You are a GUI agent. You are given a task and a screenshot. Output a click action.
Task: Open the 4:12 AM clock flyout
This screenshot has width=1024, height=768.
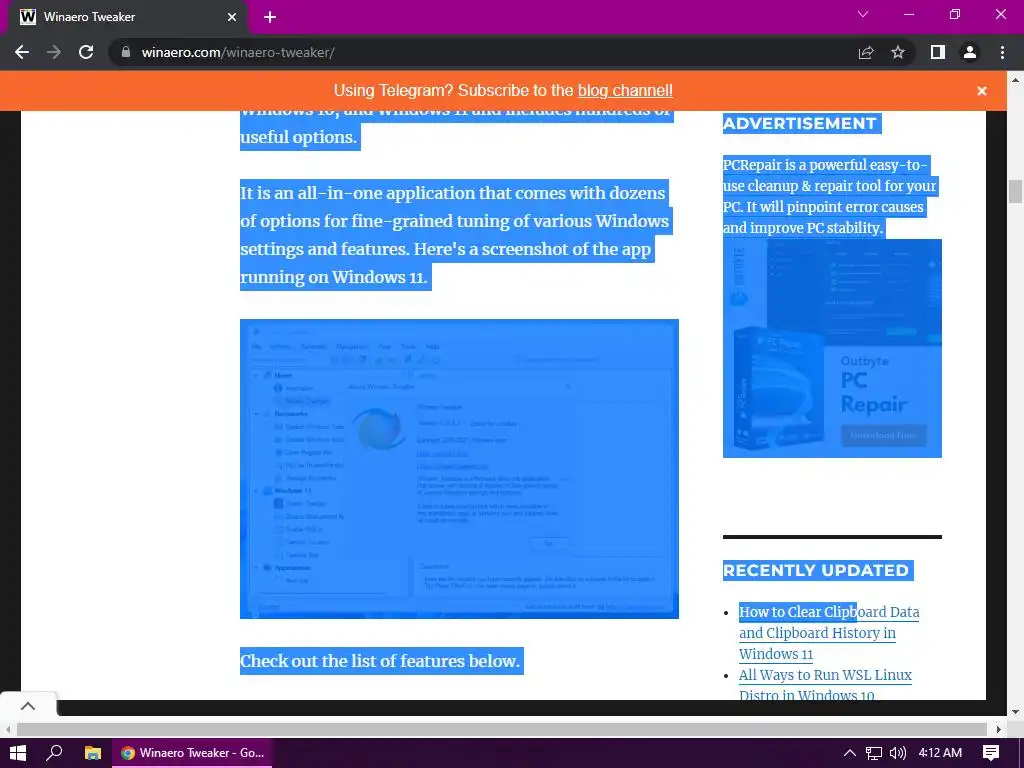[940, 753]
